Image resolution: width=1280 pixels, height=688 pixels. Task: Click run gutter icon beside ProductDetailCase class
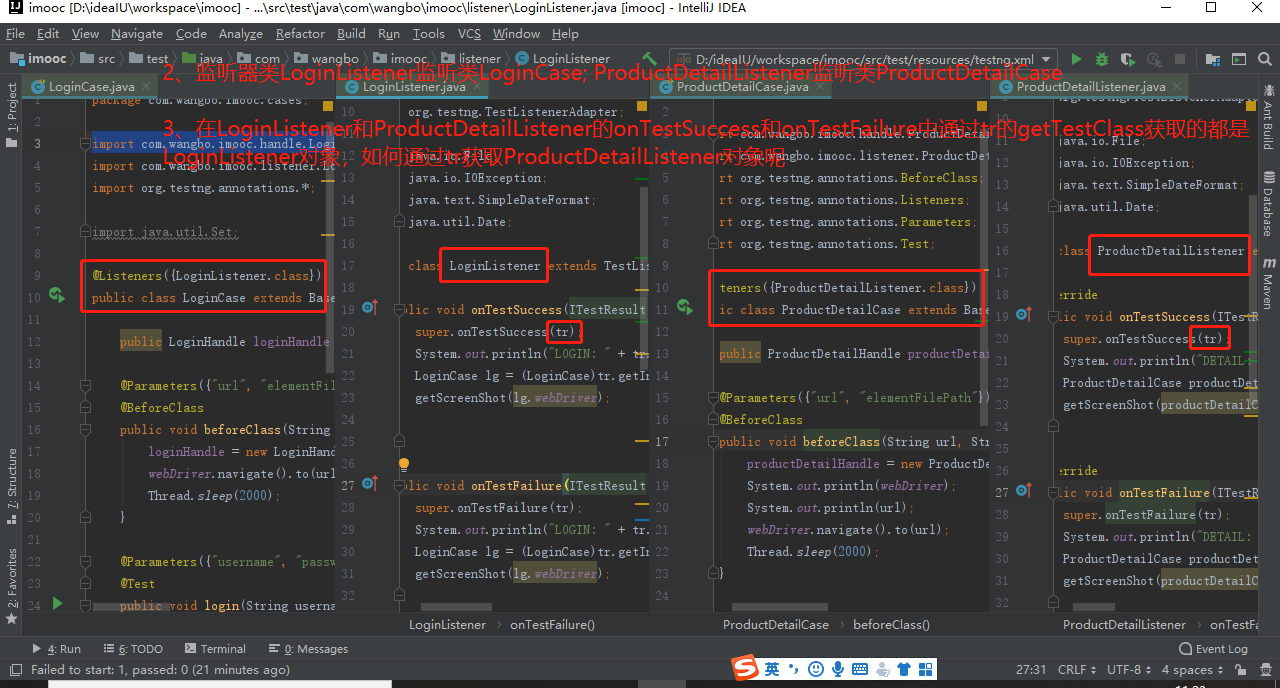click(x=684, y=307)
